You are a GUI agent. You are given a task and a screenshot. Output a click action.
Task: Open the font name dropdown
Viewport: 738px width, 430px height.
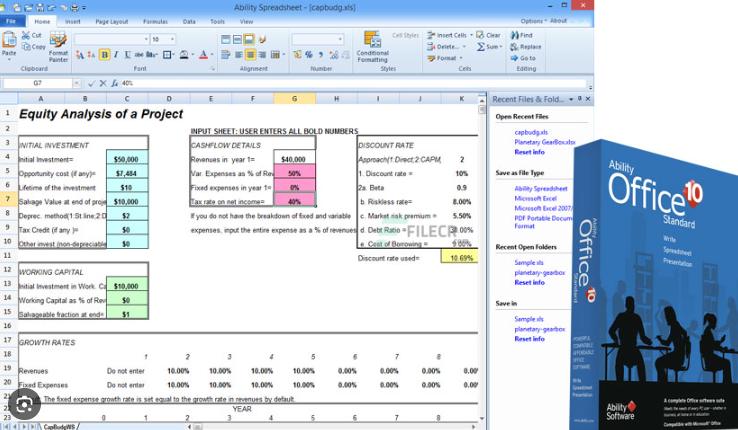[x=146, y=40]
